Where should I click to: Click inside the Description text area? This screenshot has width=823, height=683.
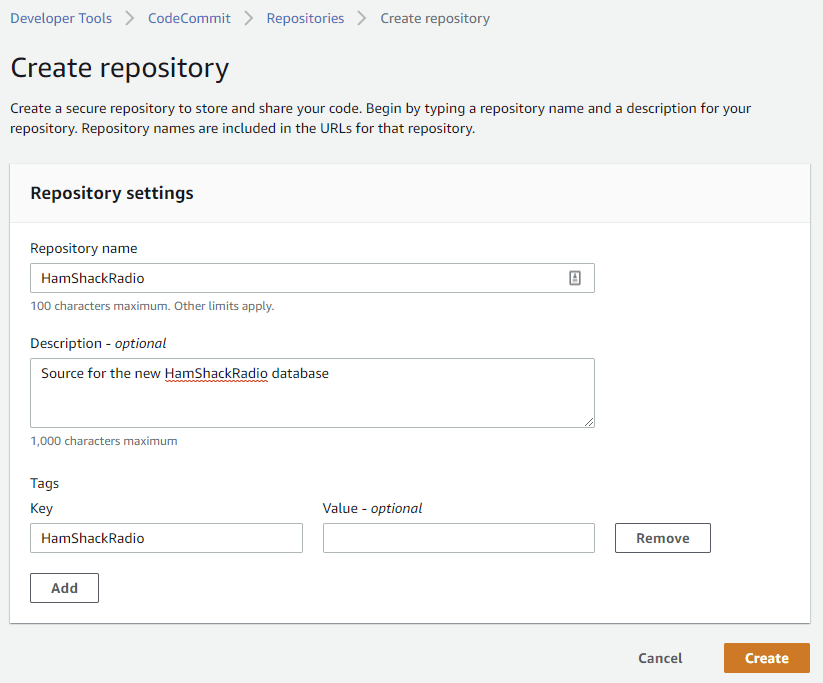point(312,393)
